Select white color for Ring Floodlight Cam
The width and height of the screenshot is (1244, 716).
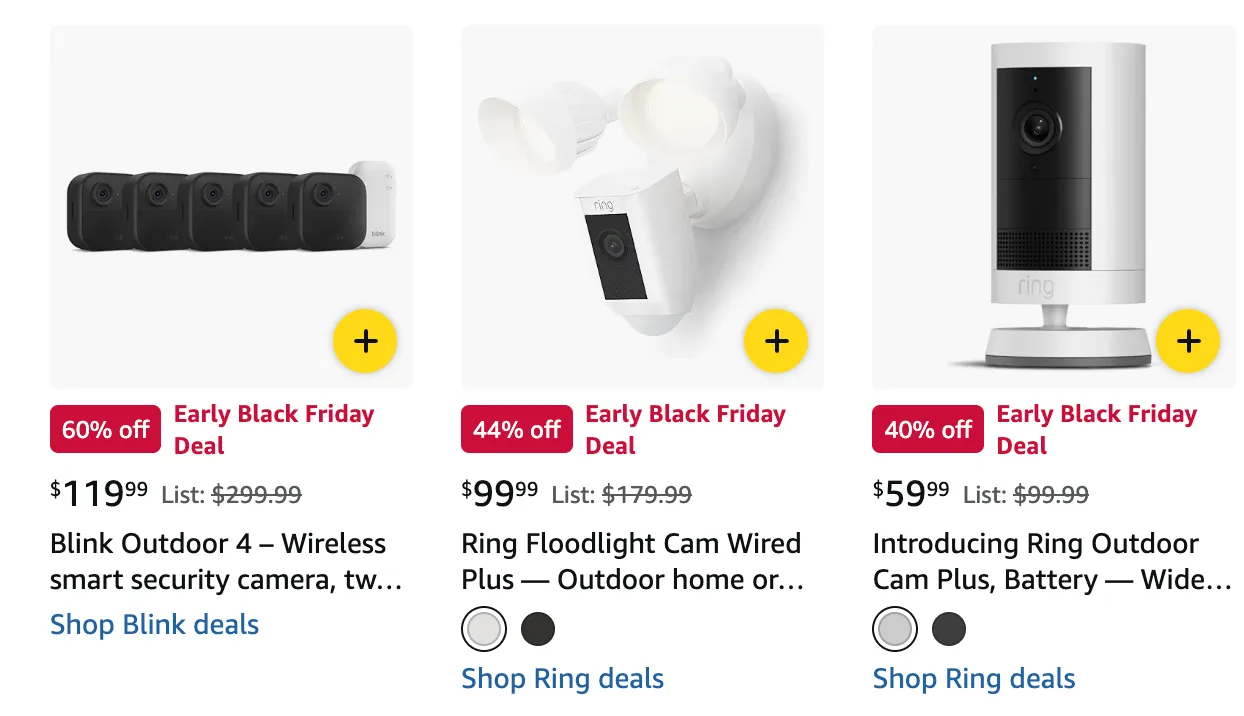484,629
